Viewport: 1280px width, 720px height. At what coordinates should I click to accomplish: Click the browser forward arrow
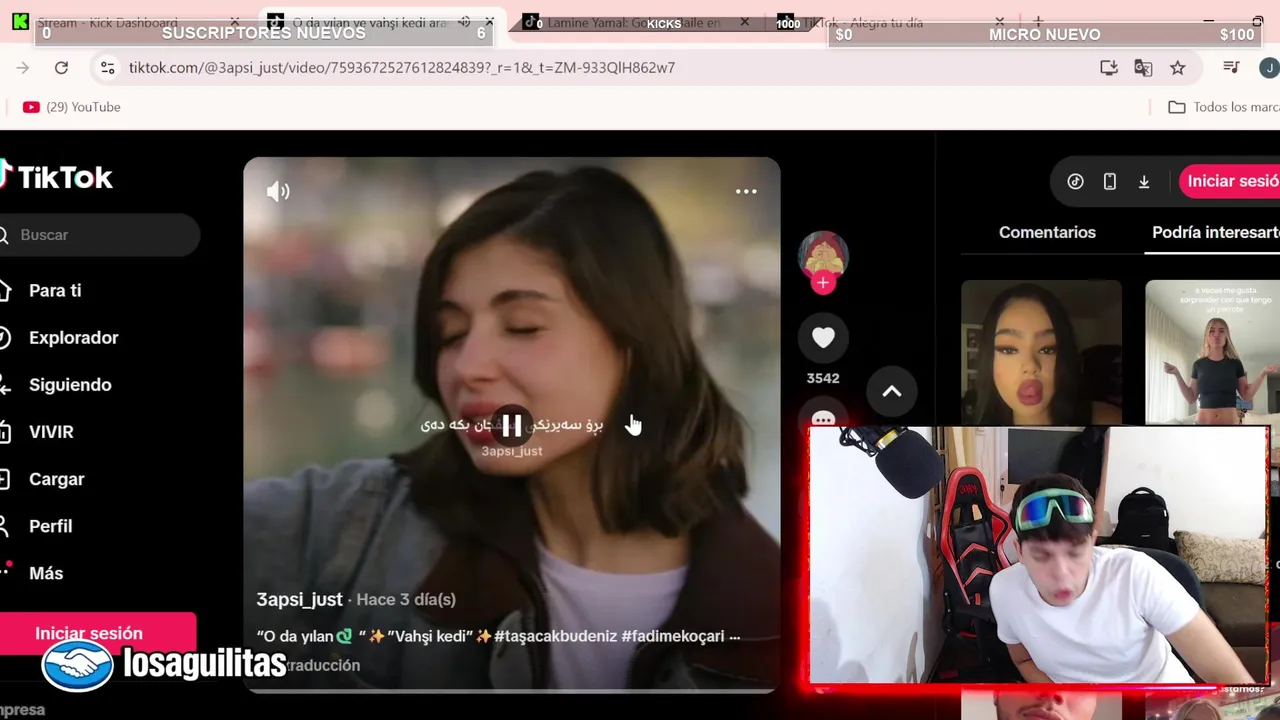click(x=23, y=67)
